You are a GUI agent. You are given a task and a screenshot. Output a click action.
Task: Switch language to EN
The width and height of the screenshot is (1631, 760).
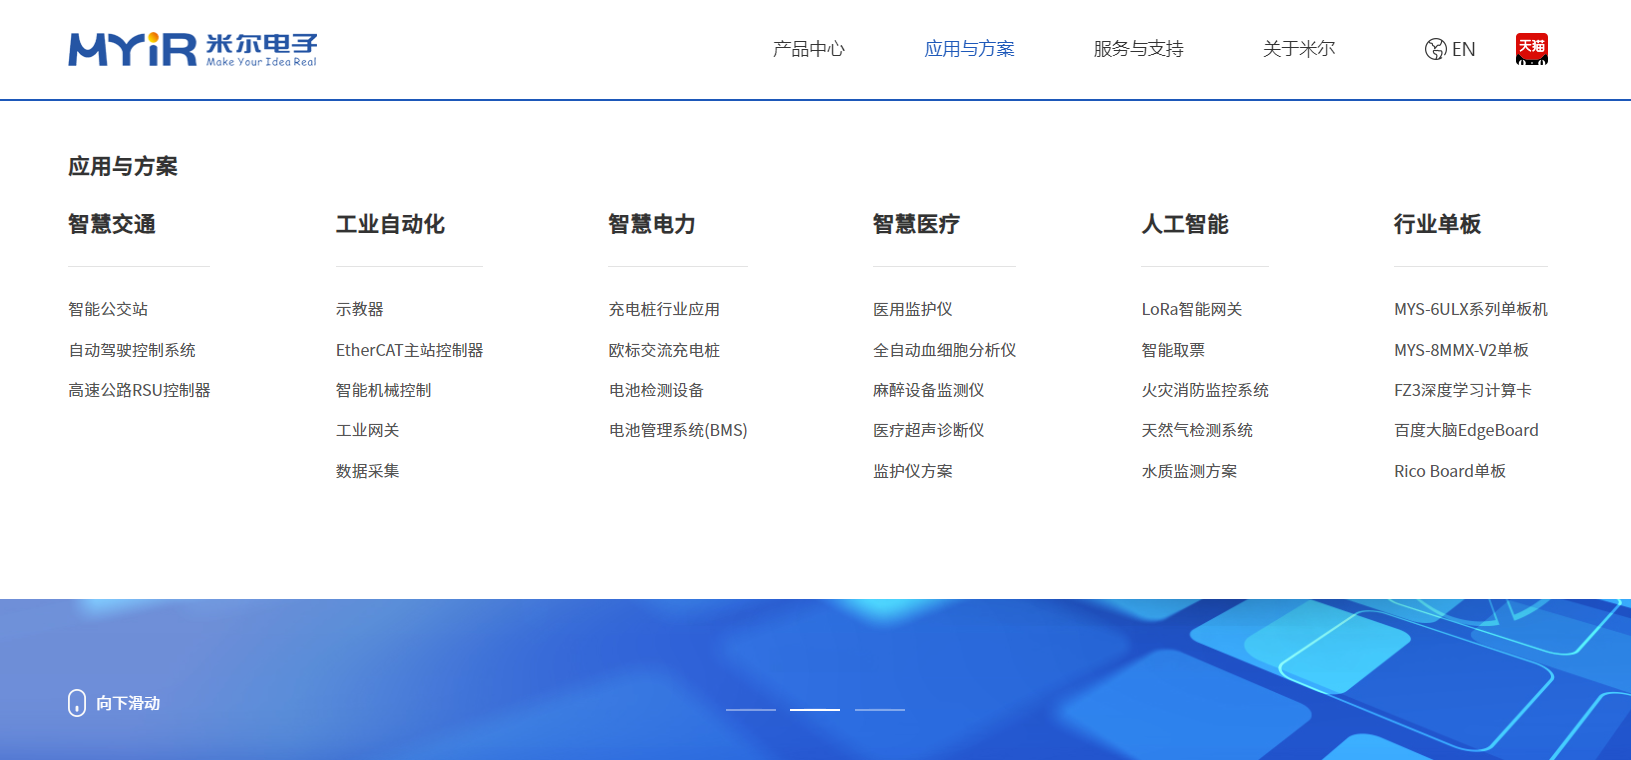1463,49
